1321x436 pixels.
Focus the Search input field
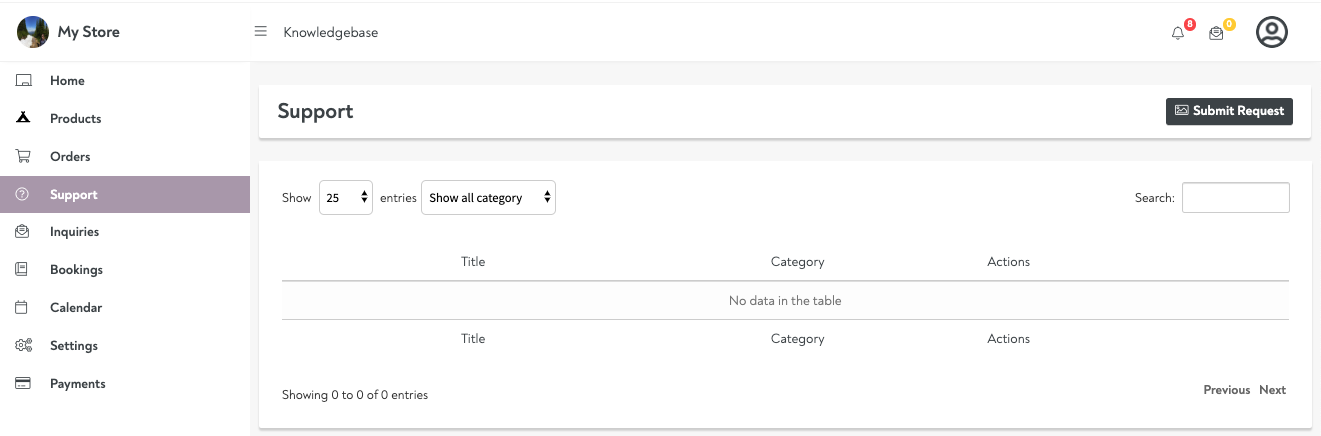tap(1235, 198)
